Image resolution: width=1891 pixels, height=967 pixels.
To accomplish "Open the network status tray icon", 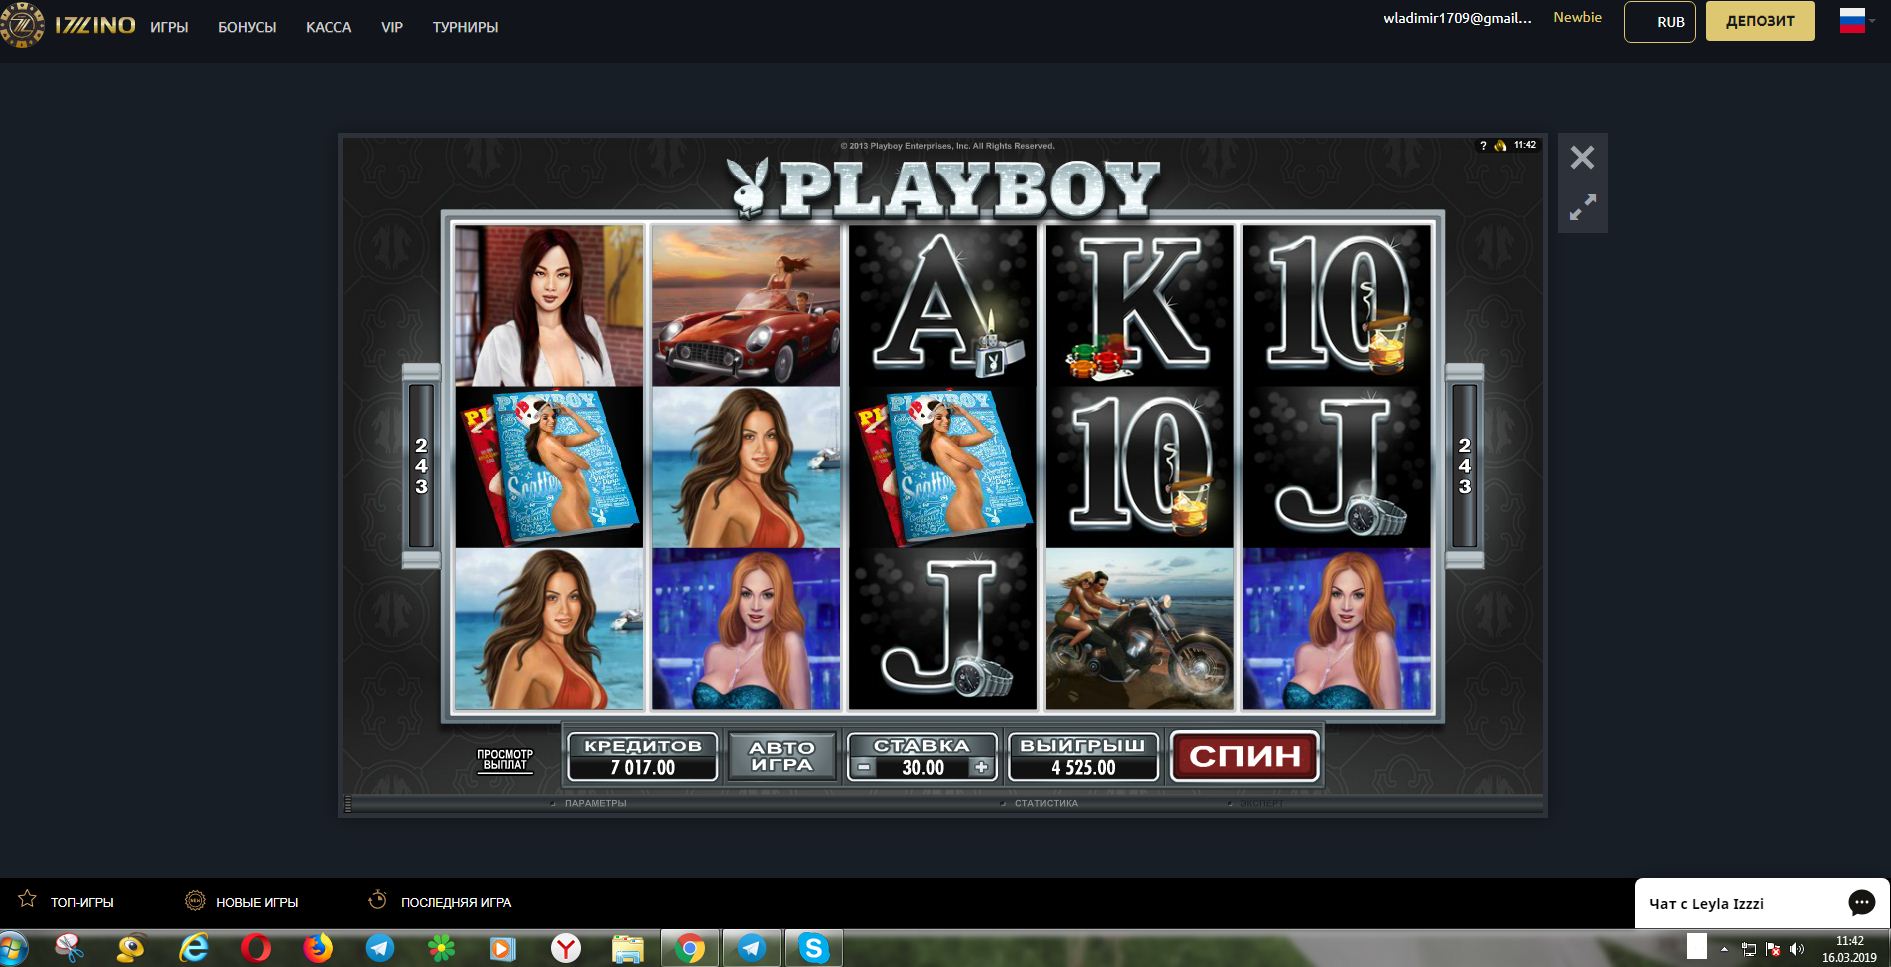I will [x=1749, y=948].
